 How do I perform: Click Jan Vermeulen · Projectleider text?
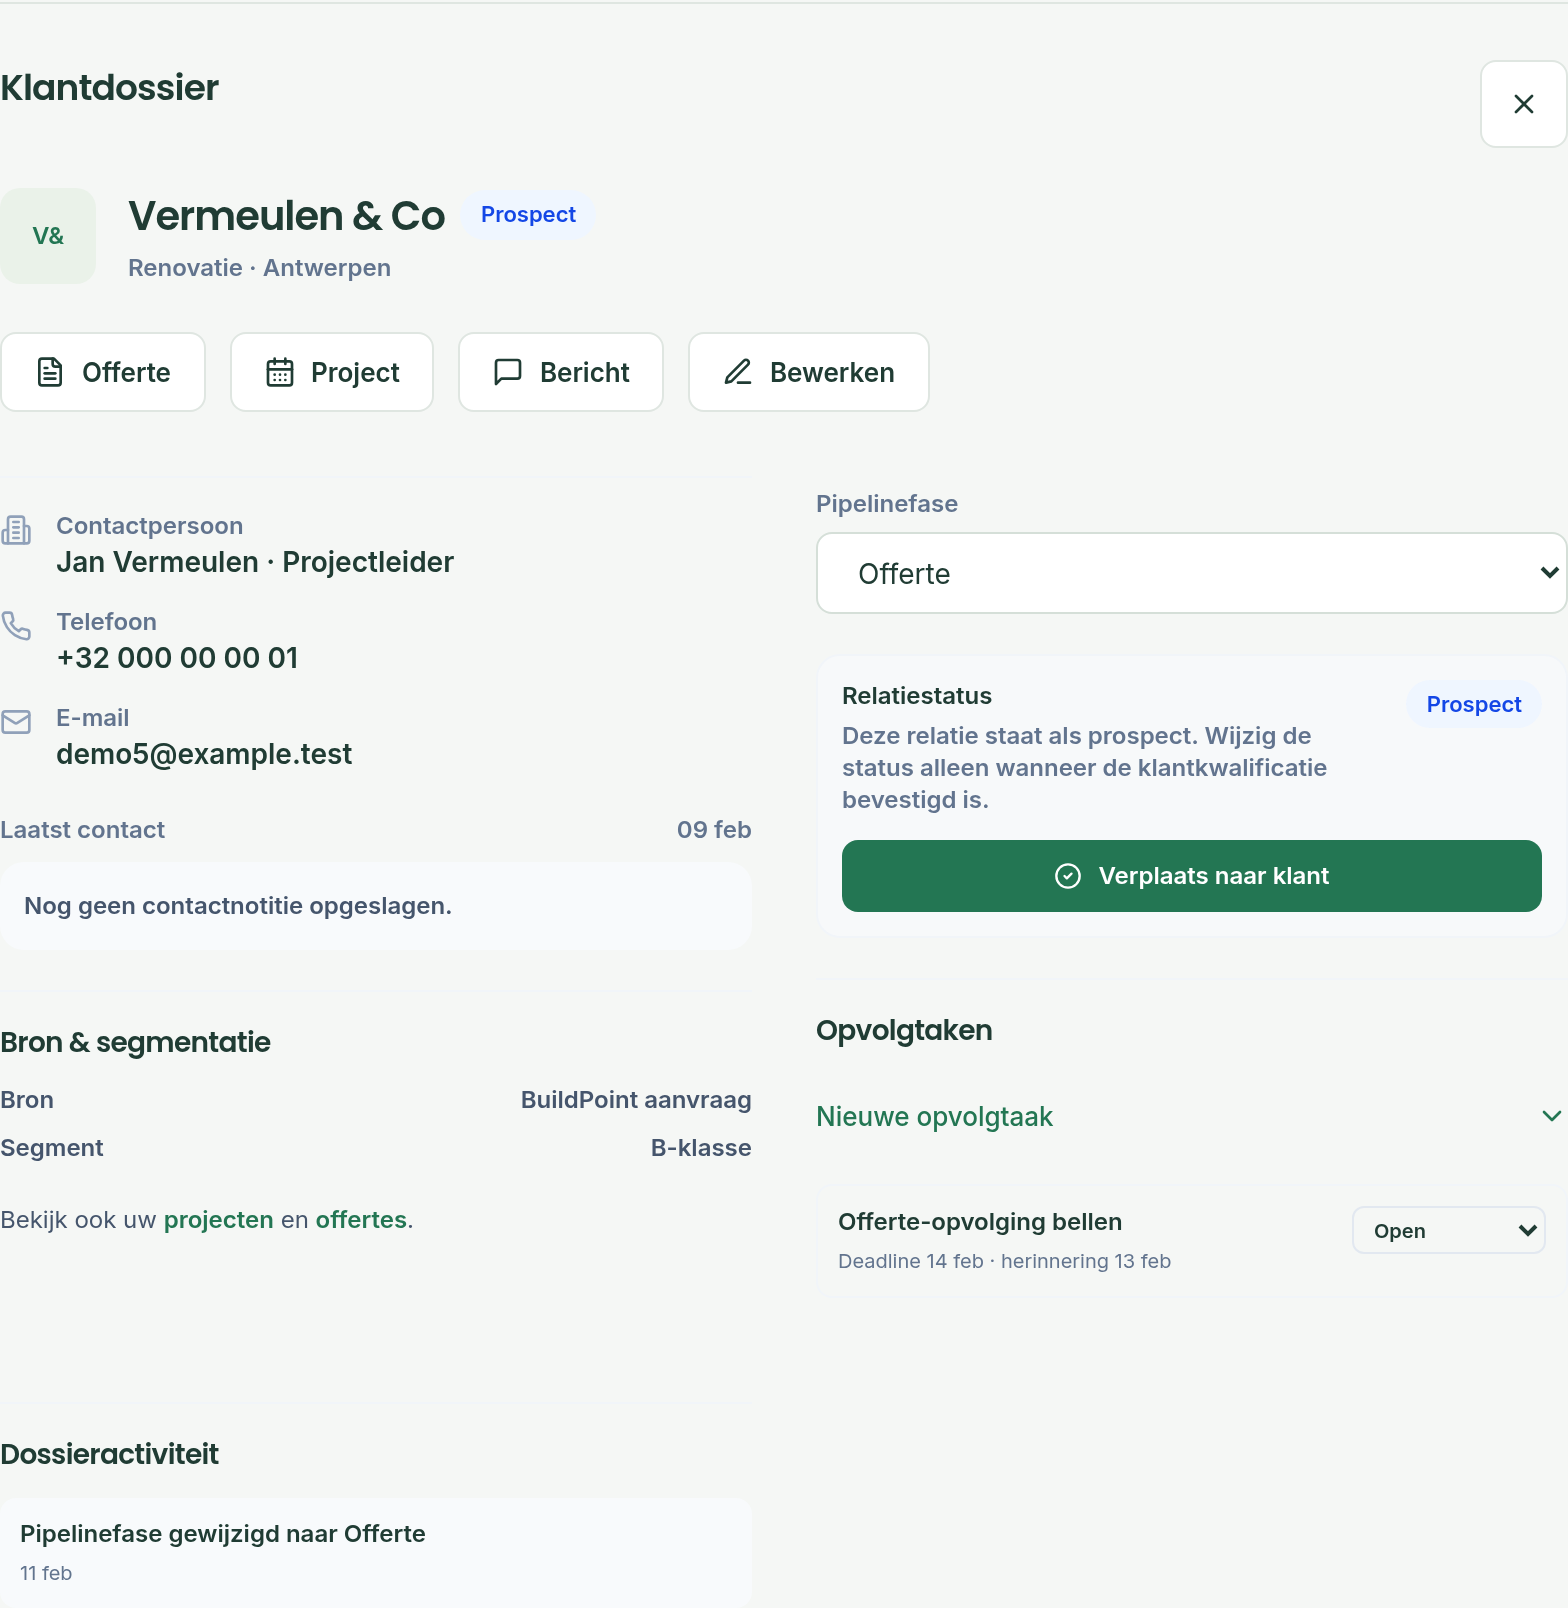tap(255, 562)
